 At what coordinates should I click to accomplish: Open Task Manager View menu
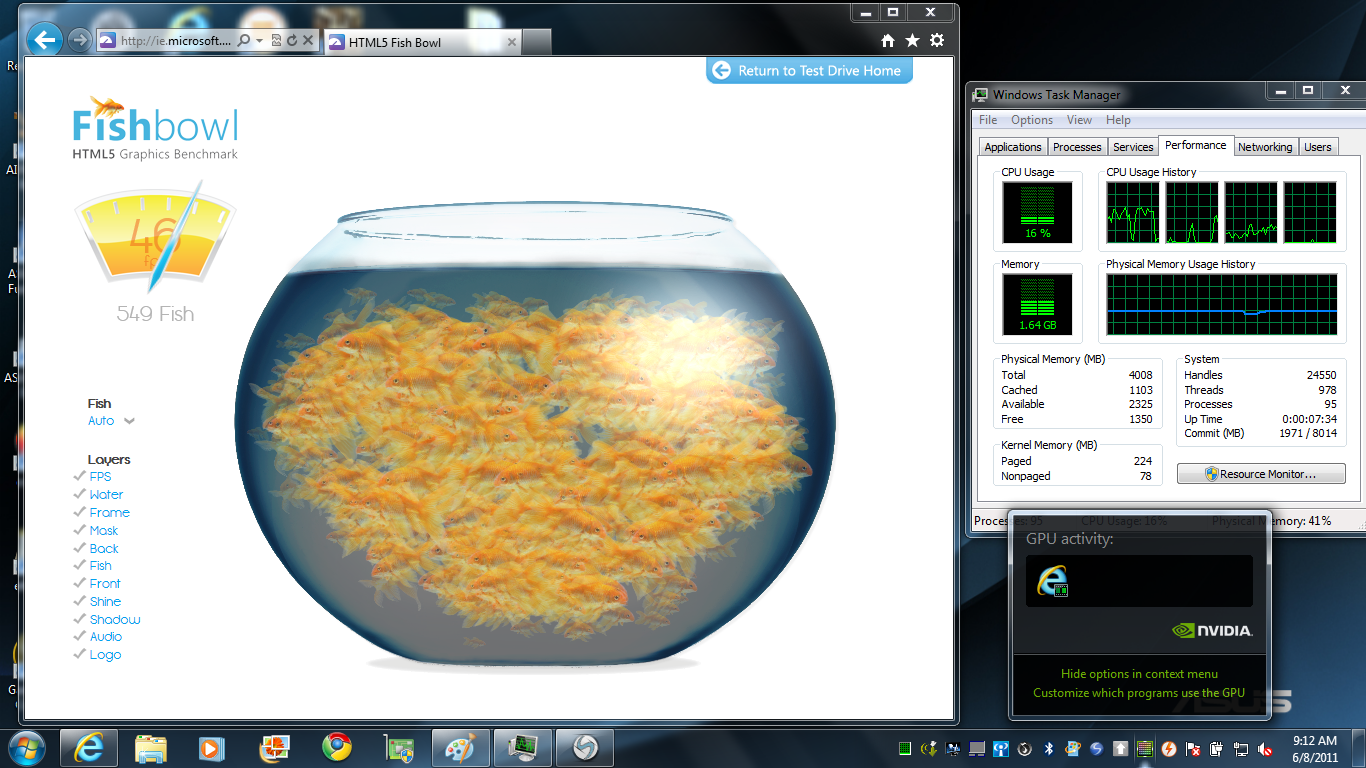[1080, 120]
